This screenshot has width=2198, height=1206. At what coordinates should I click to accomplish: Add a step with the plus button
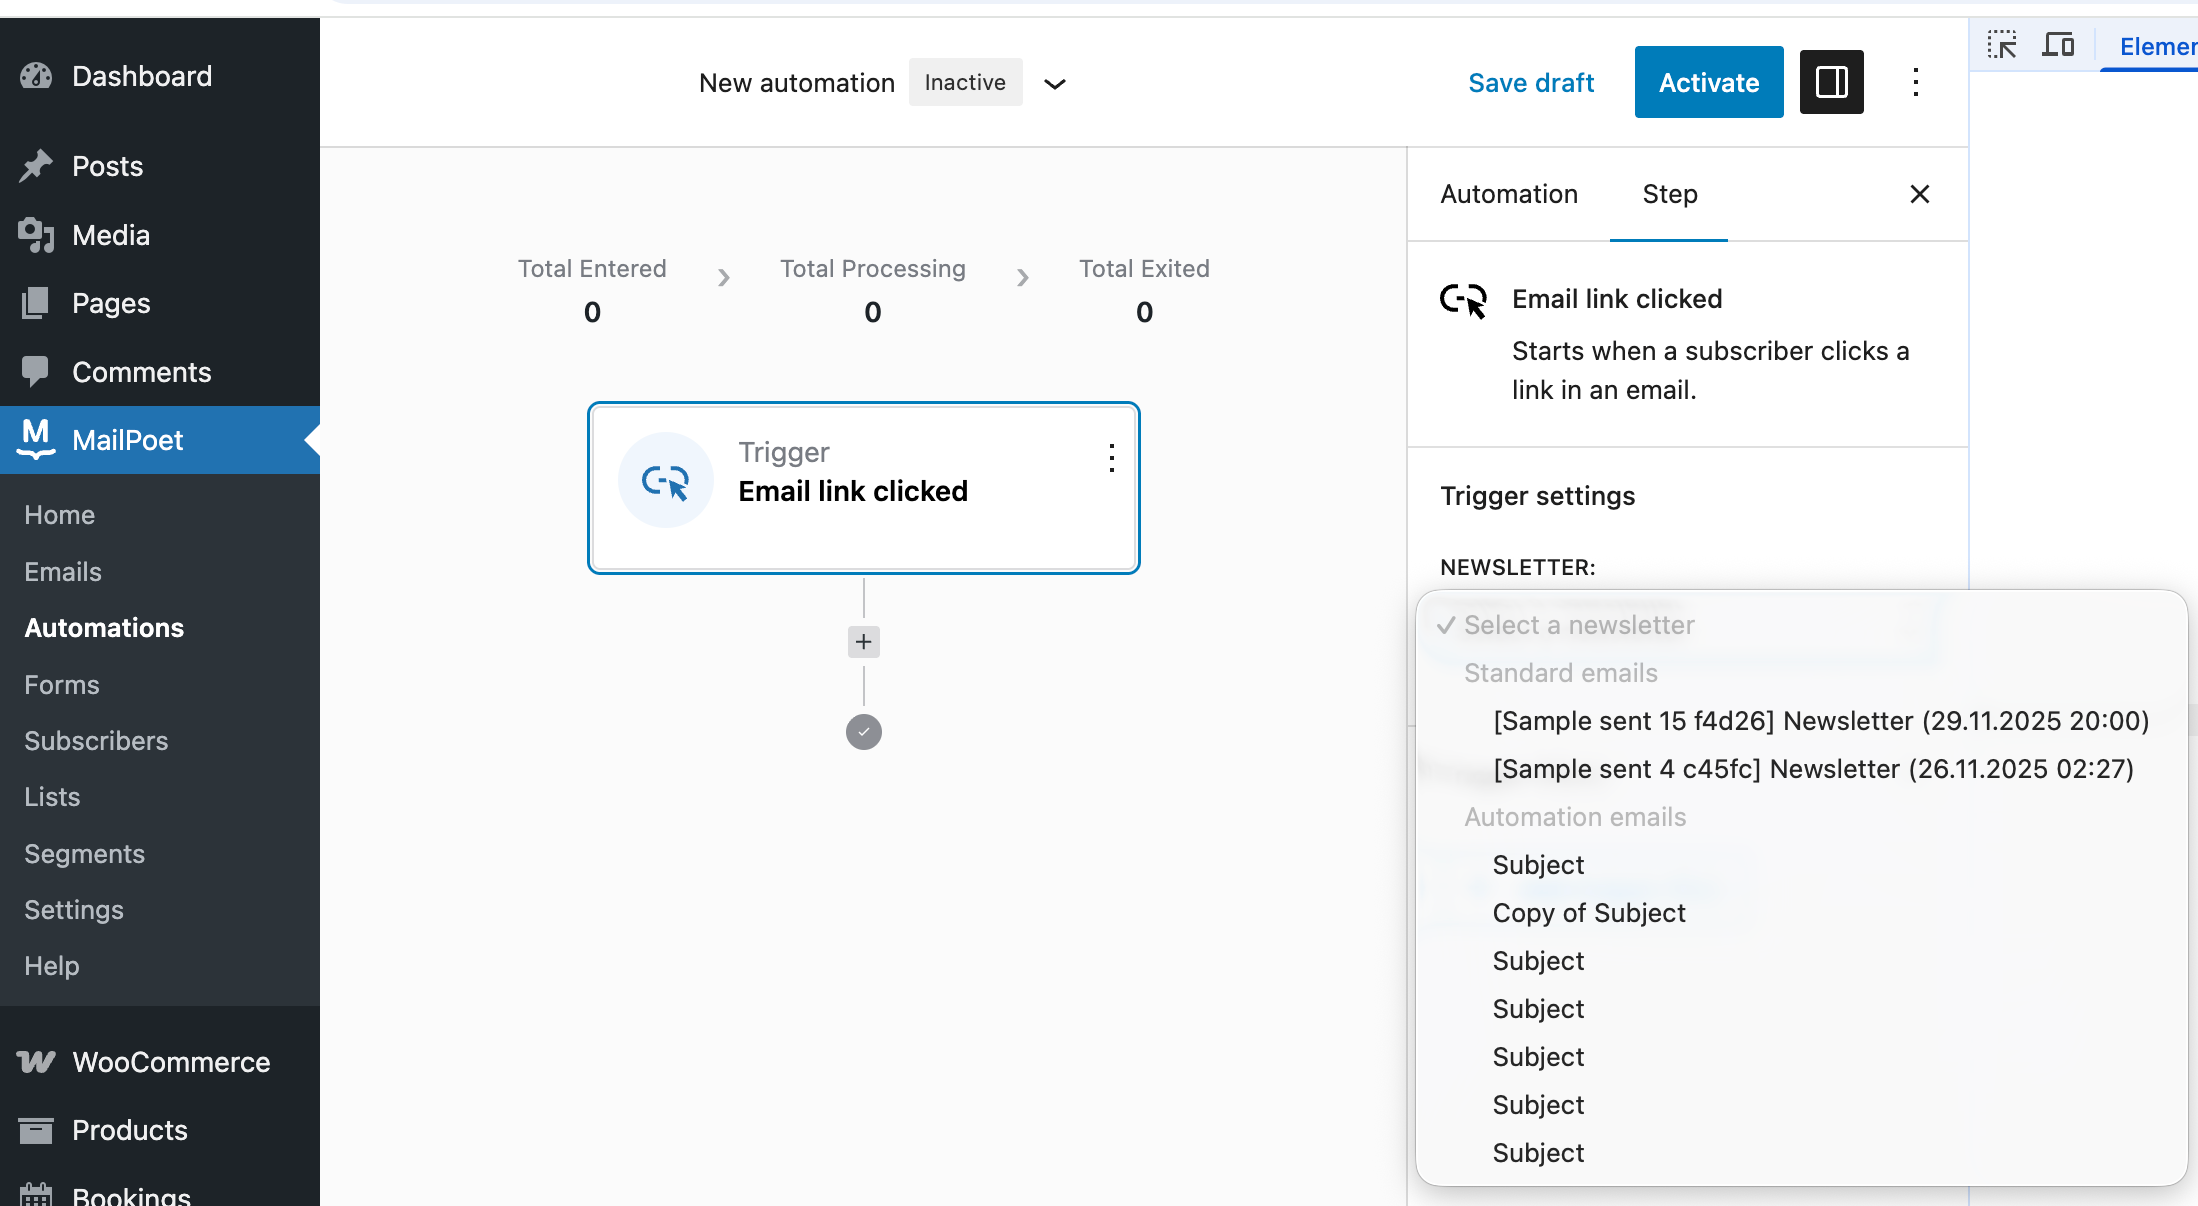864,642
